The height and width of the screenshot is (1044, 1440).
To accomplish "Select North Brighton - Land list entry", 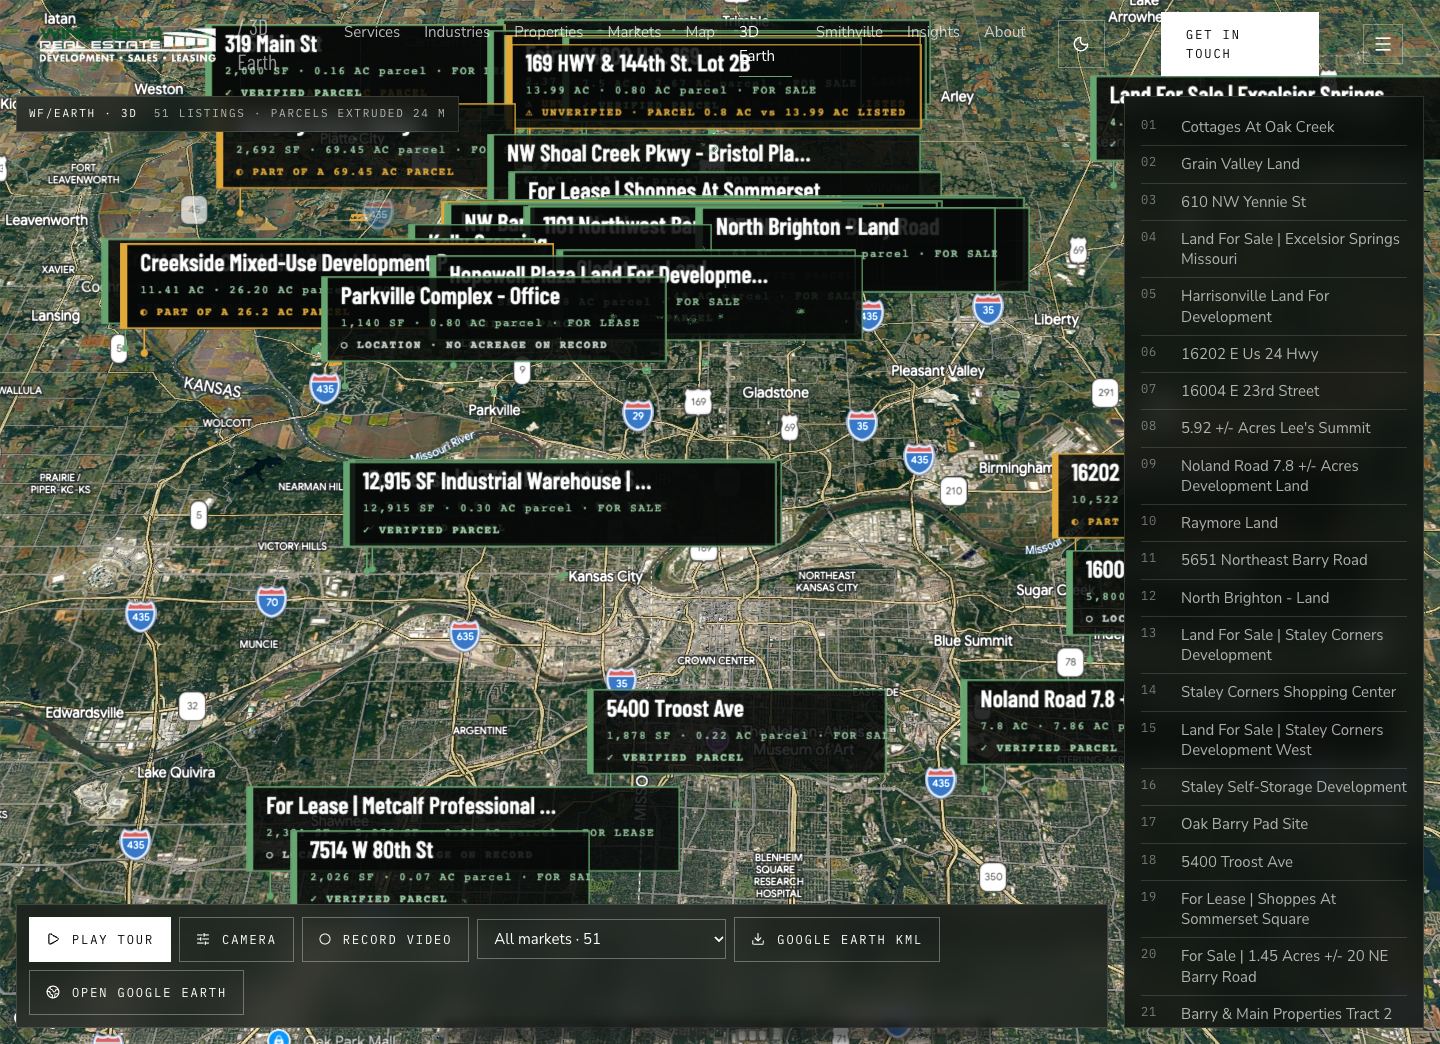I will 1274,598.
